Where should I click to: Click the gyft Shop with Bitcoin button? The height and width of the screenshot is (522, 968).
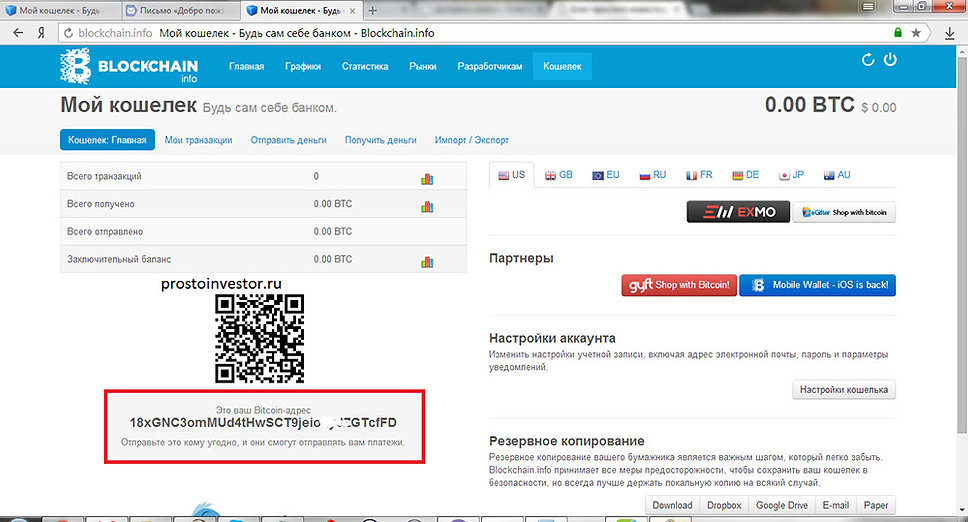[x=679, y=285]
